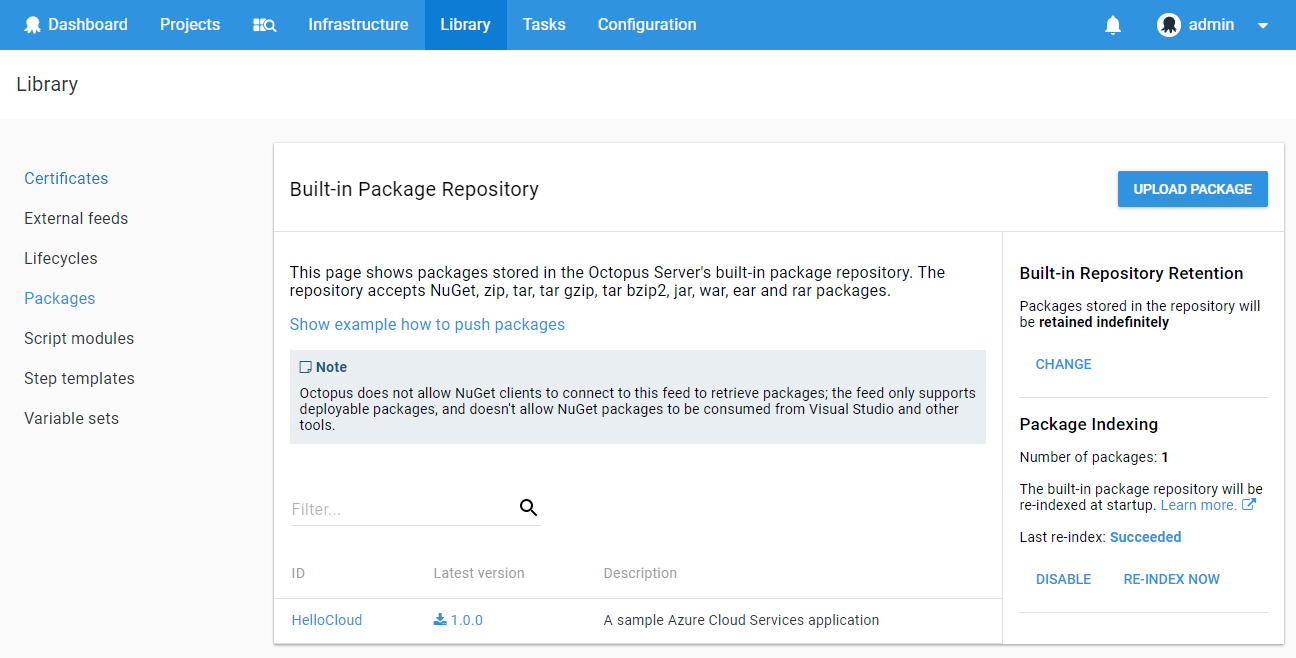Image resolution: width=1296 pixels, height=658 pixels.
Task: Click inside the Filter text field
Action: click(380, 508)
